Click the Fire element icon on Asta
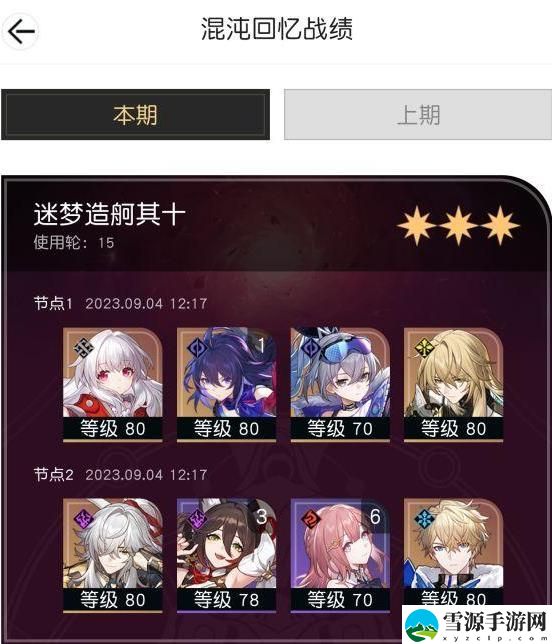This screenshot has height=644, width=552. (311, 519)
